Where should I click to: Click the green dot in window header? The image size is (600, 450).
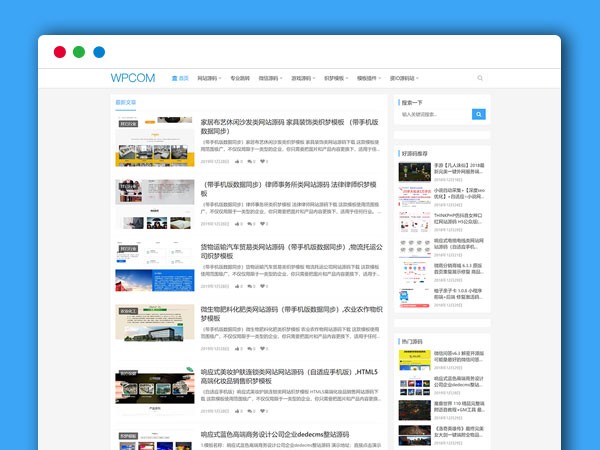coord(79,52)
